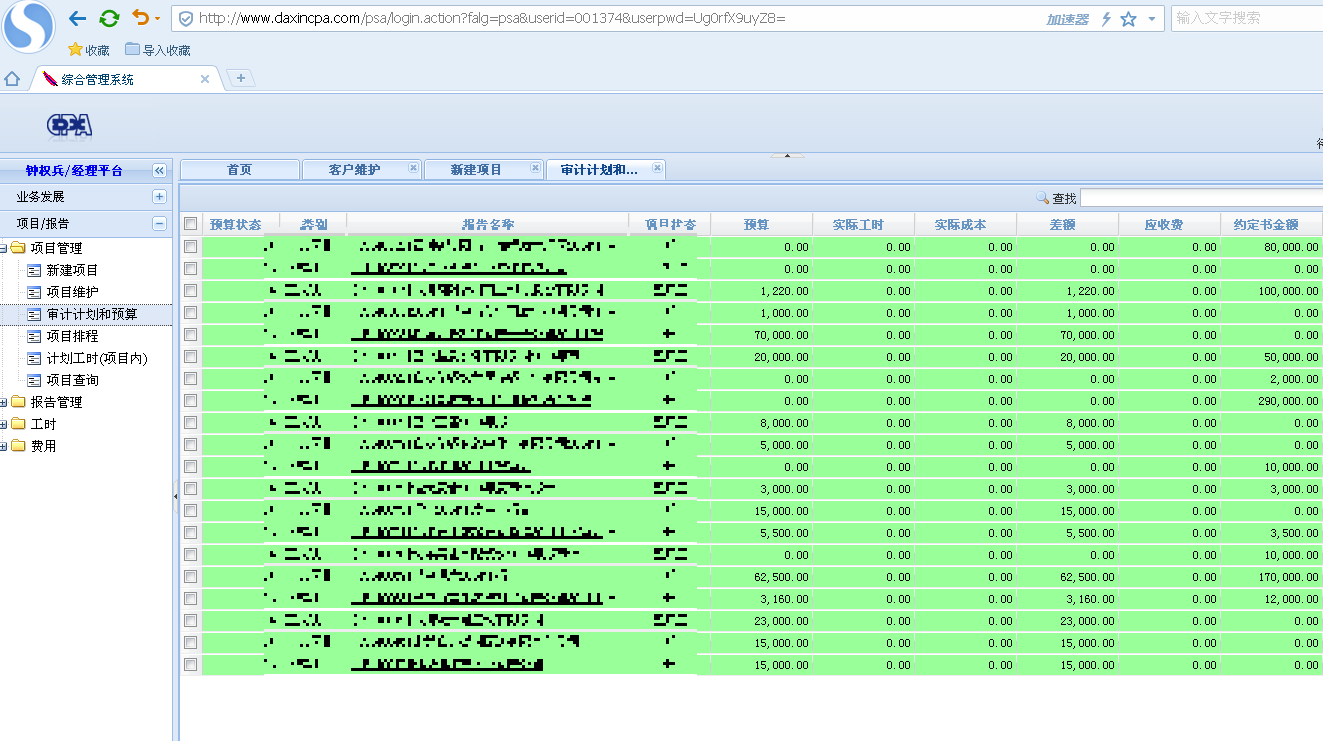Click the browser back arrow

pos(78,18)
